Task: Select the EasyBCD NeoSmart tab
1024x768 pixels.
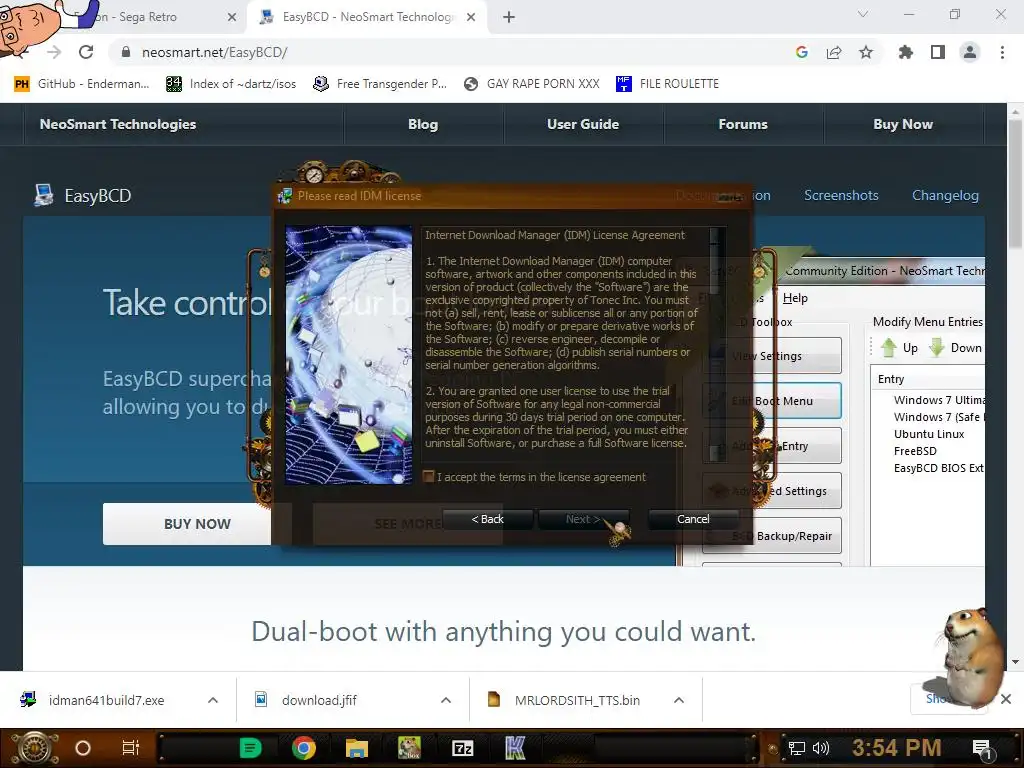Action: click(x=366, y=17)
